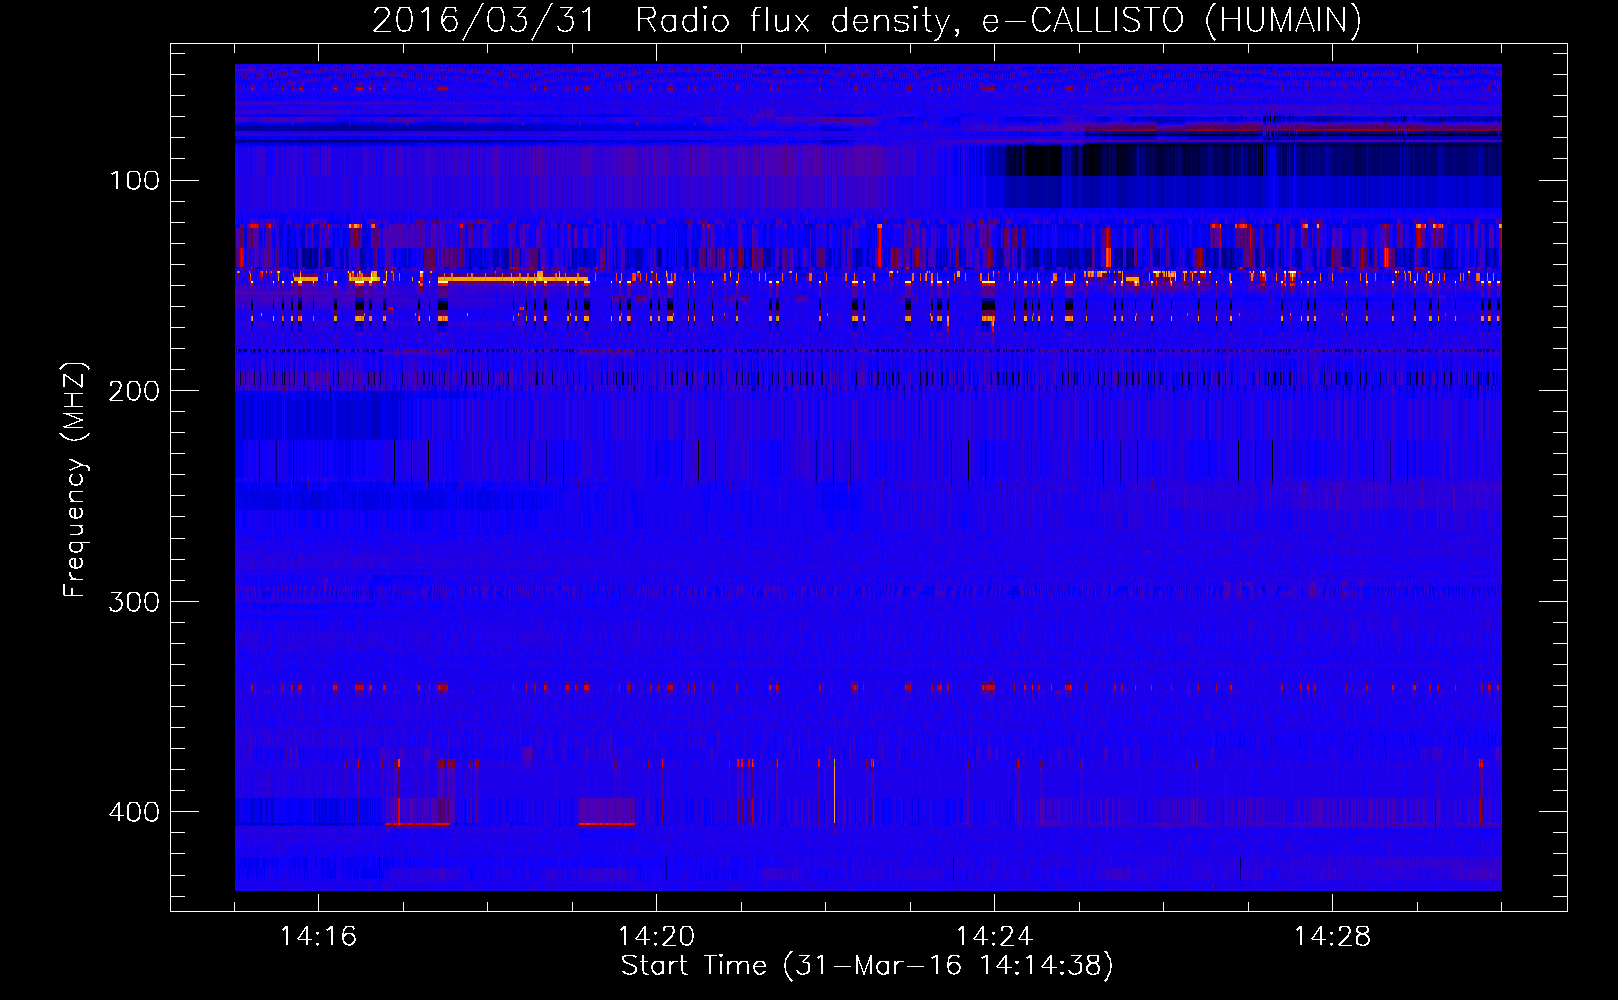The width and height of the screenshot is (1618, 1000).
Task: Select the 100 frequency tick label
Action: (x=134, y=180)
